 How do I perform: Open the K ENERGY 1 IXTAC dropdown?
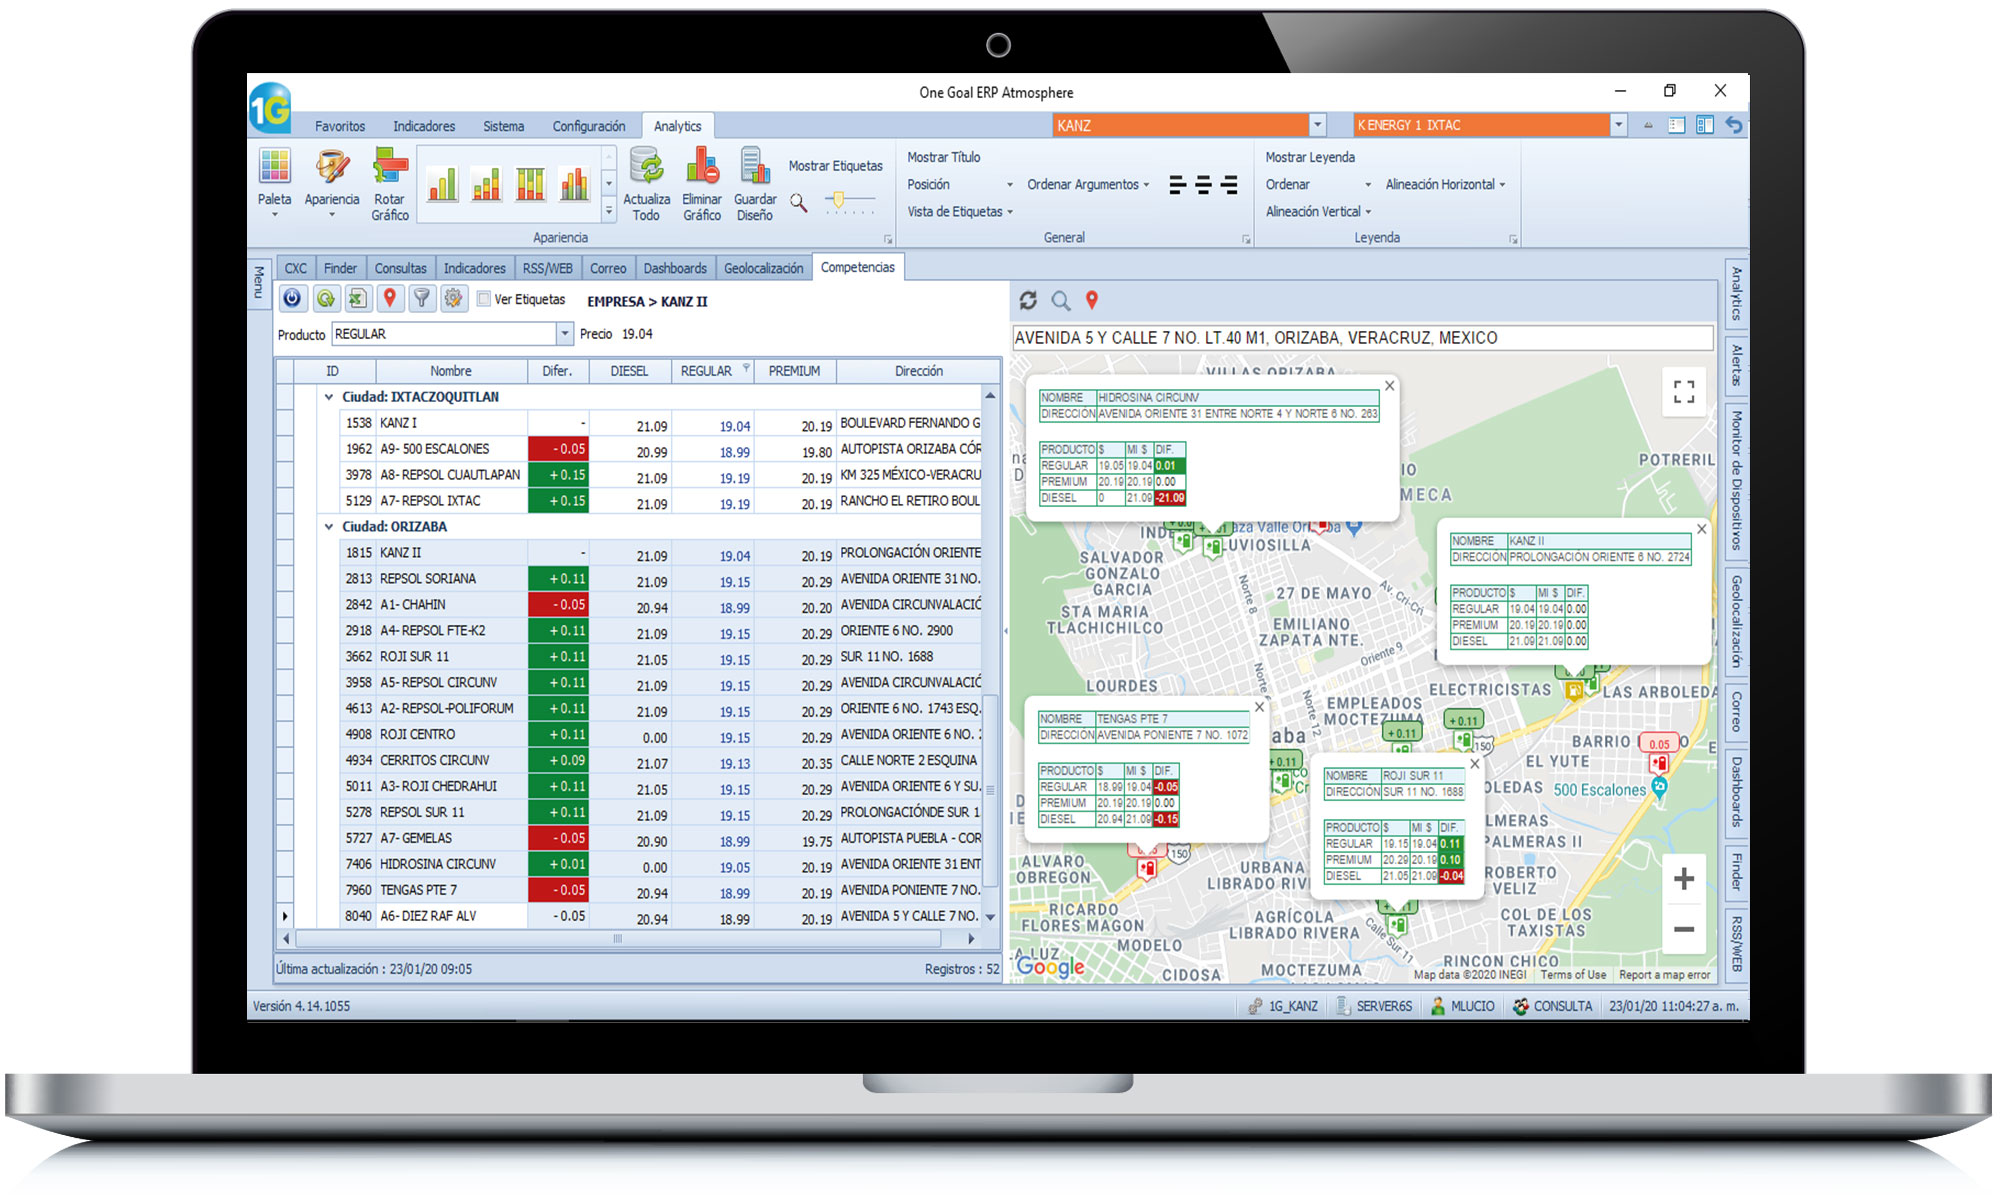tap(1618, 125)
